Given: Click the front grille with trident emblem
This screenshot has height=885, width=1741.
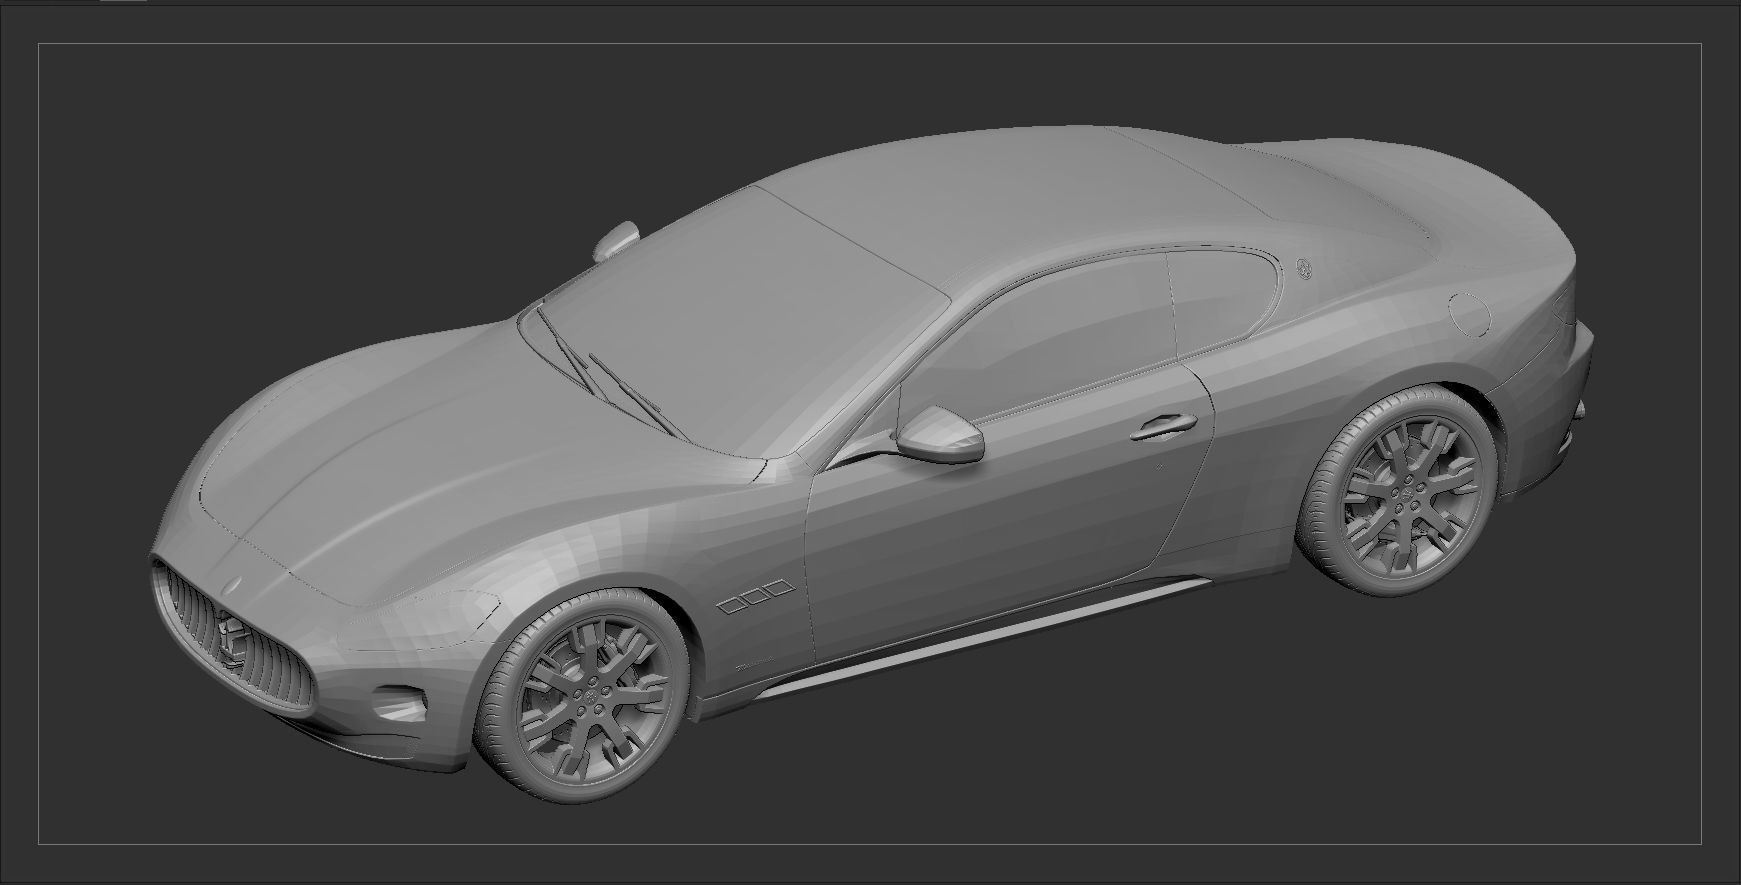Looking at the screenshot, I should [234, 637].
